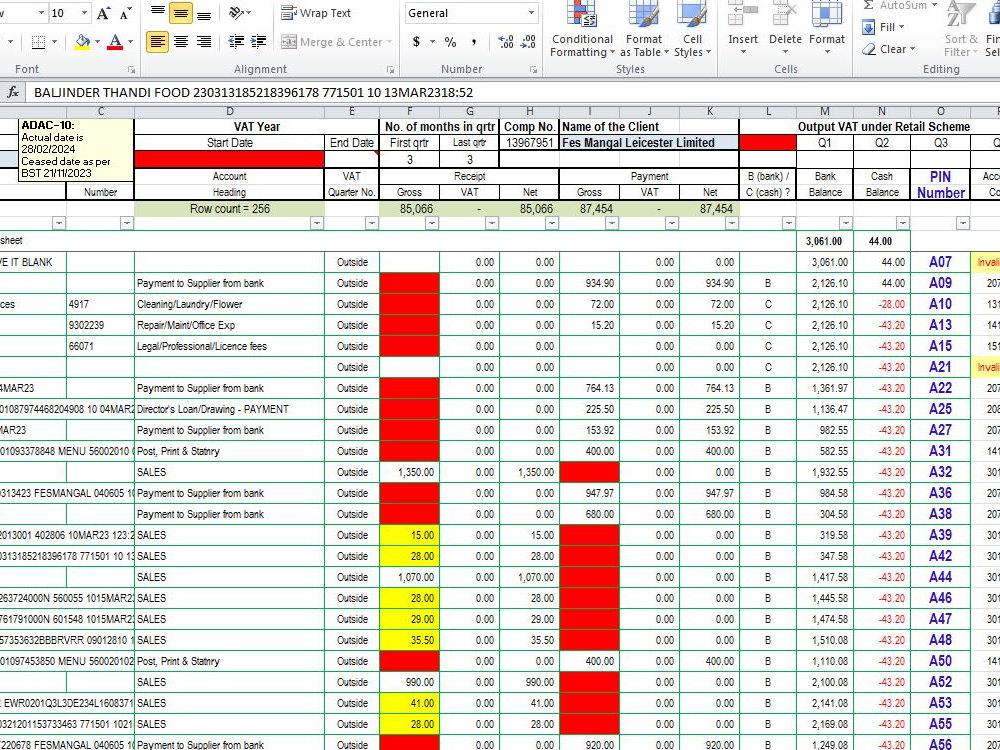This screenshot has width=1000, height=750.
Task: Open PIN Number filter dropdown
Action: click(x=962, y=223)
